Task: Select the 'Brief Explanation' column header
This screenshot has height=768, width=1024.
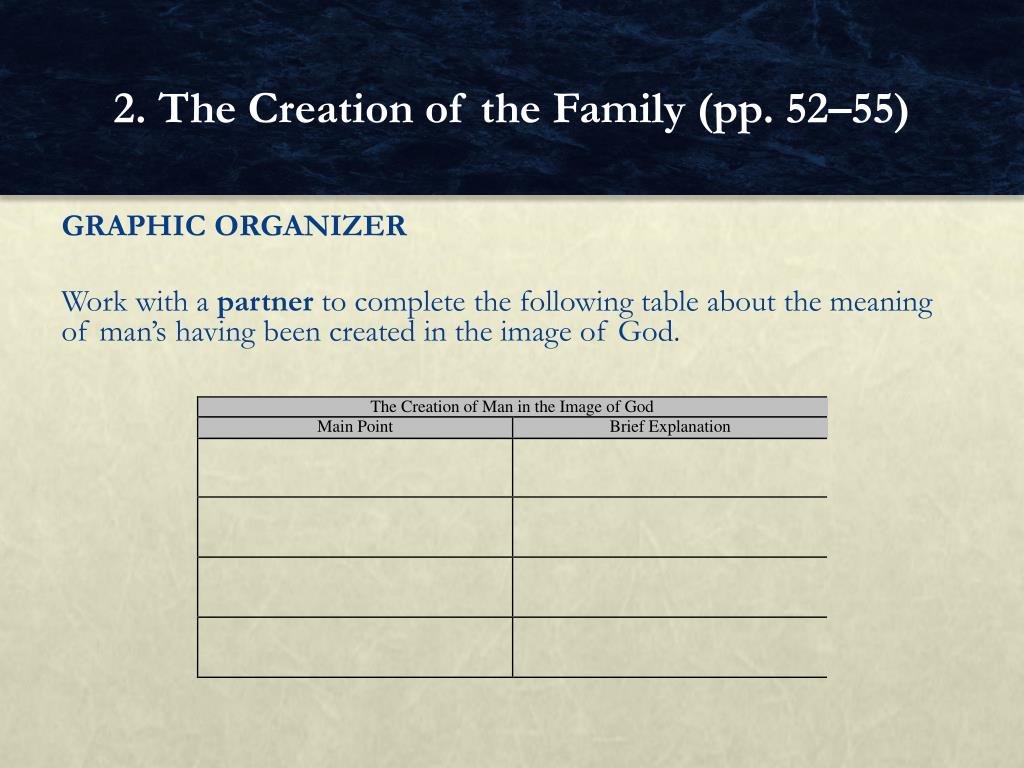Action: click(x=670, y=427)
